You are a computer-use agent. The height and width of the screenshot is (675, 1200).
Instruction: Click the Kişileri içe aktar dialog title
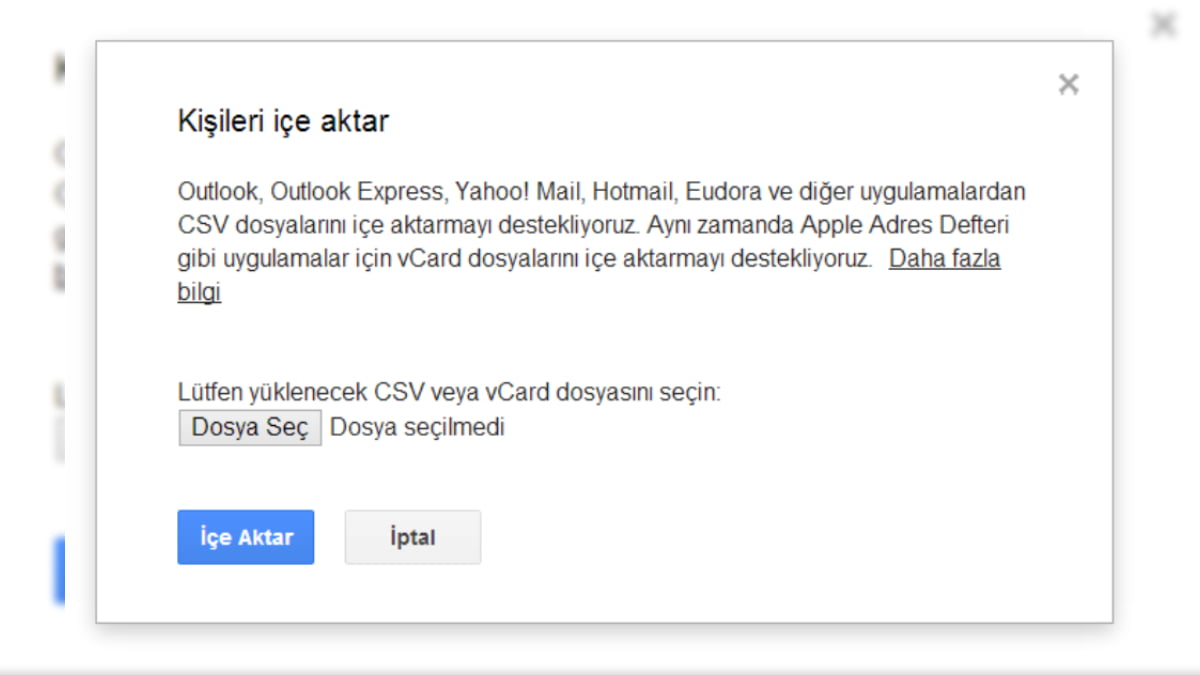283,122
